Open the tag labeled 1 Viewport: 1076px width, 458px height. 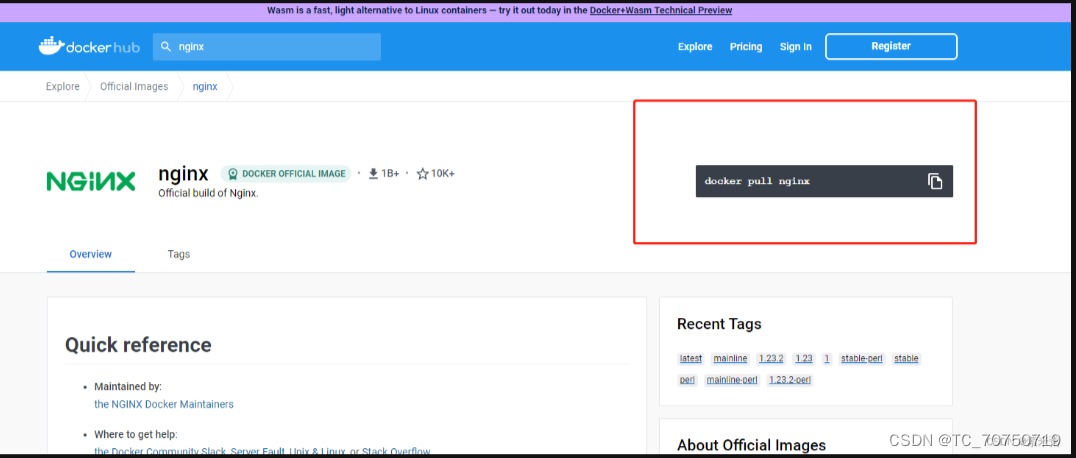(827, 358)
